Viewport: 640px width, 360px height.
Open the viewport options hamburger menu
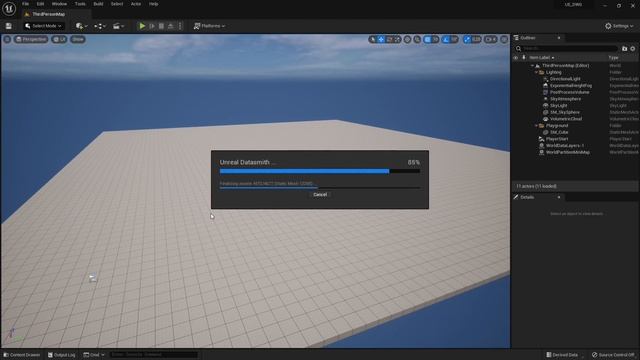tap(7, 39)
